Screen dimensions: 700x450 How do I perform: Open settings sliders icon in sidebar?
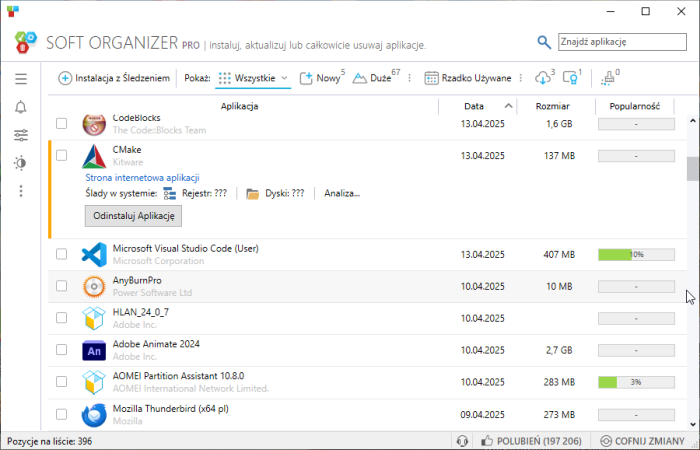pos(21,135)
